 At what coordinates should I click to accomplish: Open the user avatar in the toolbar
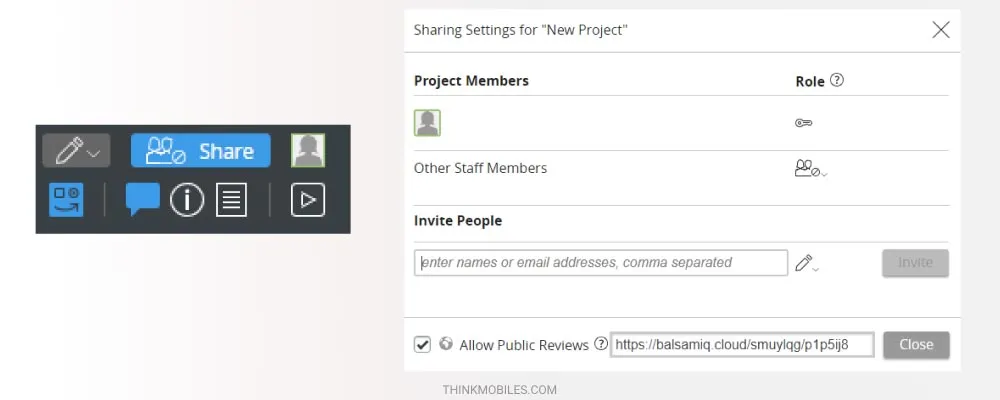[308, 151]
